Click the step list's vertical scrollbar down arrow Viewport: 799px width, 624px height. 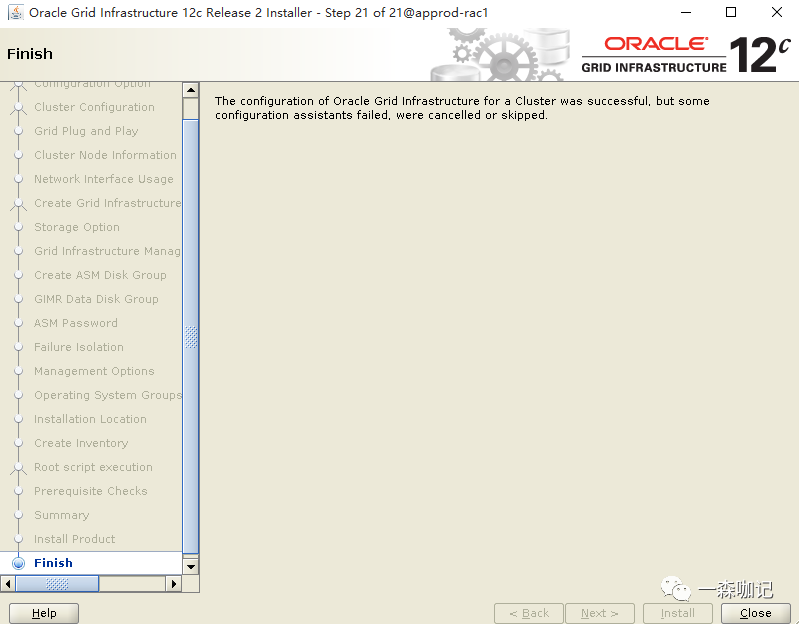tap(191, 566)
